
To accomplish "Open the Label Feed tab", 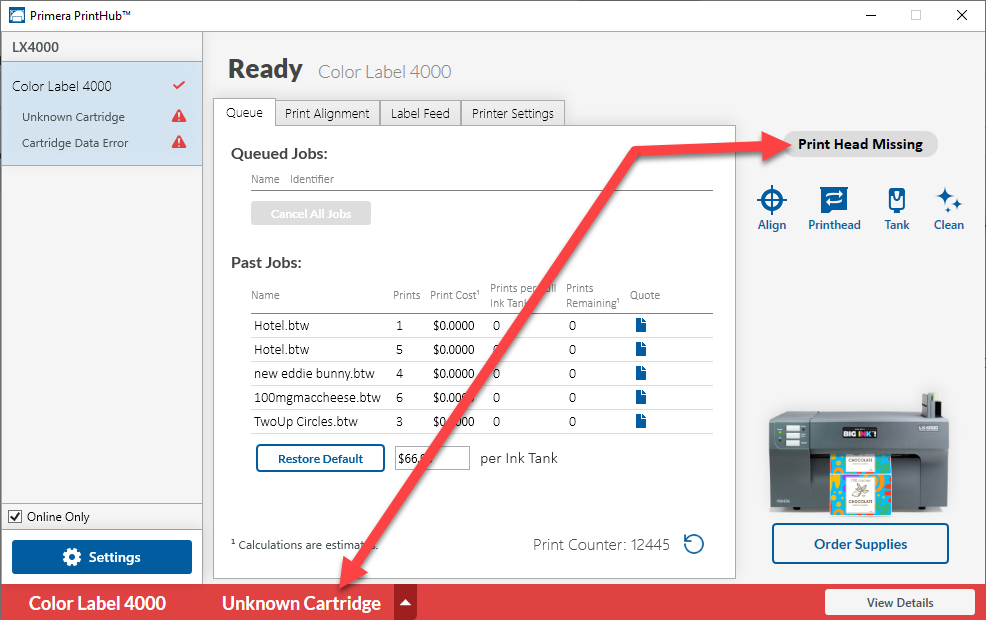I will (420, 113).
